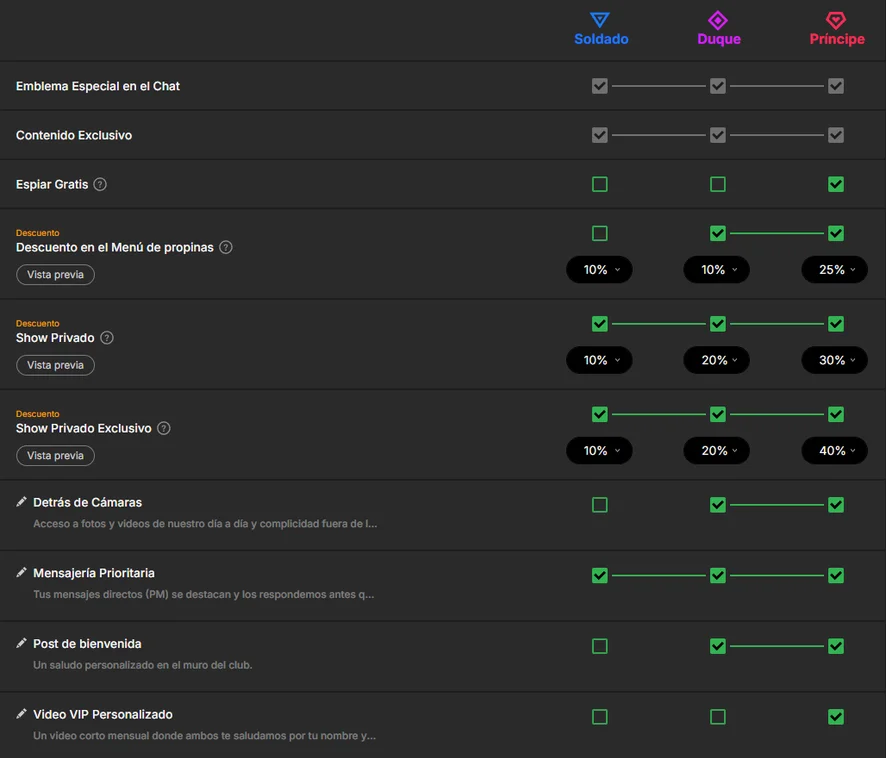
Task: Click Vista previa under Show Privado
Action: point(55,365)
